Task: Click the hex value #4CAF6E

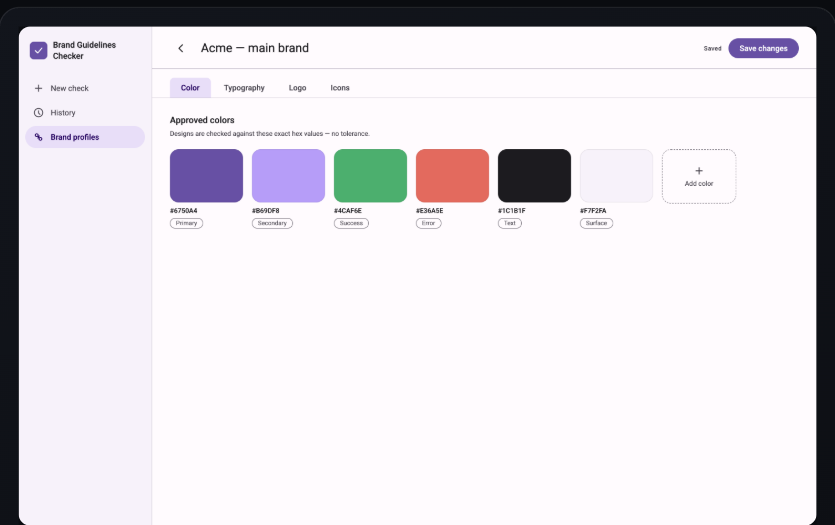Action: [x=348, y=211]
